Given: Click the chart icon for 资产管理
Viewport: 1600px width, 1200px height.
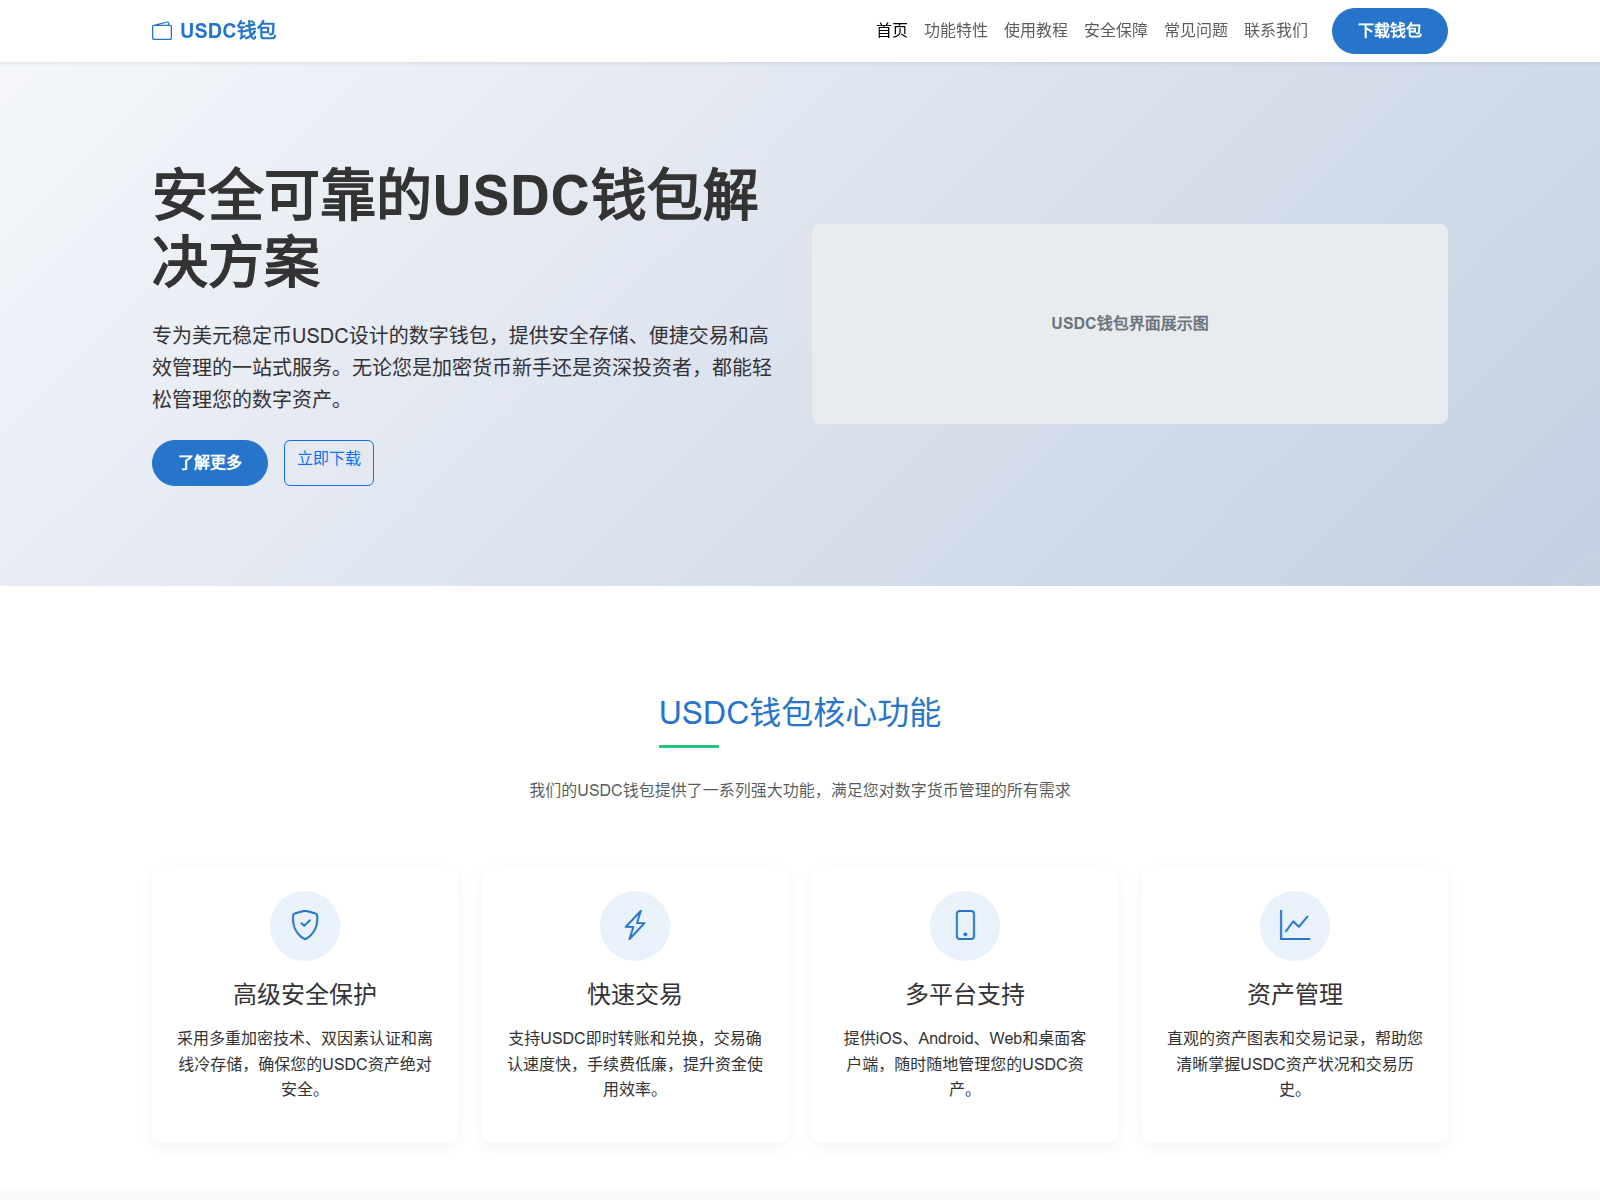Looking at the screenshot, I should point(1294,925).
